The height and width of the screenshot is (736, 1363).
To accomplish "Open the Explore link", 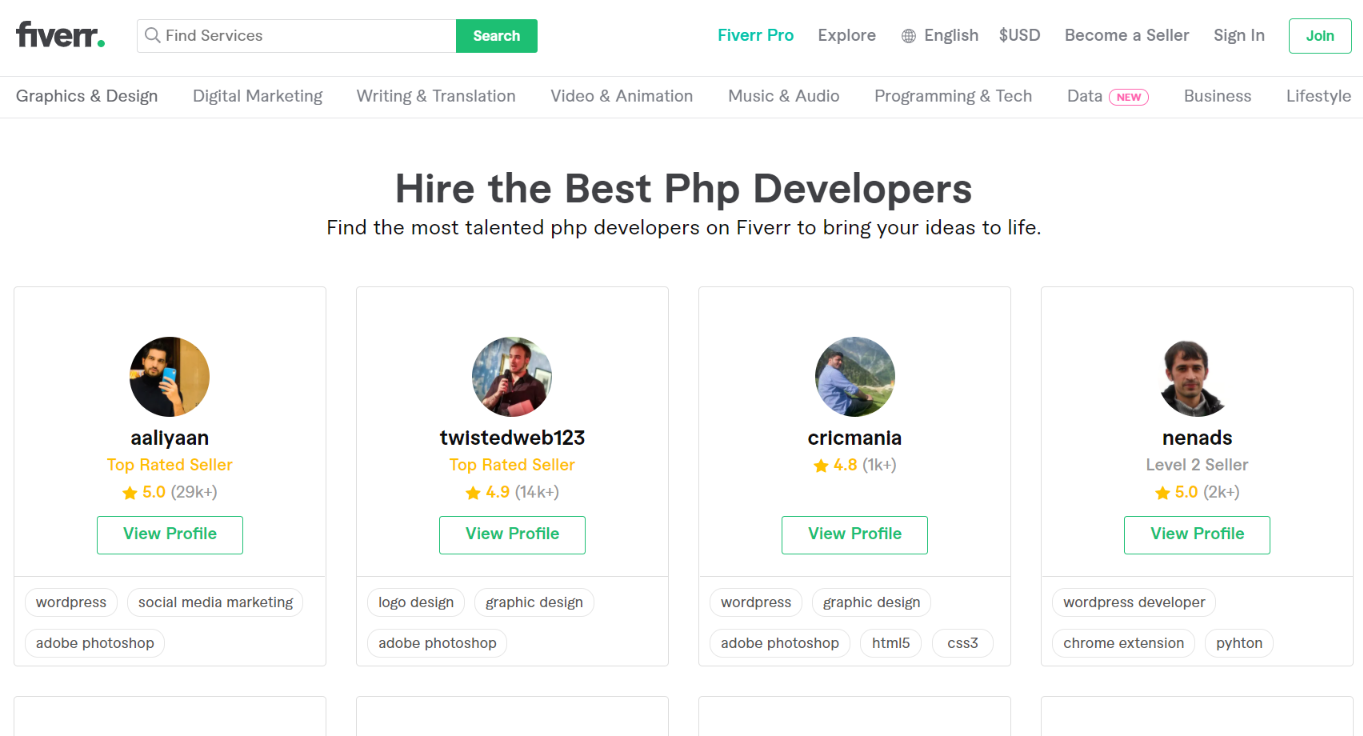I will click(847, 35).
